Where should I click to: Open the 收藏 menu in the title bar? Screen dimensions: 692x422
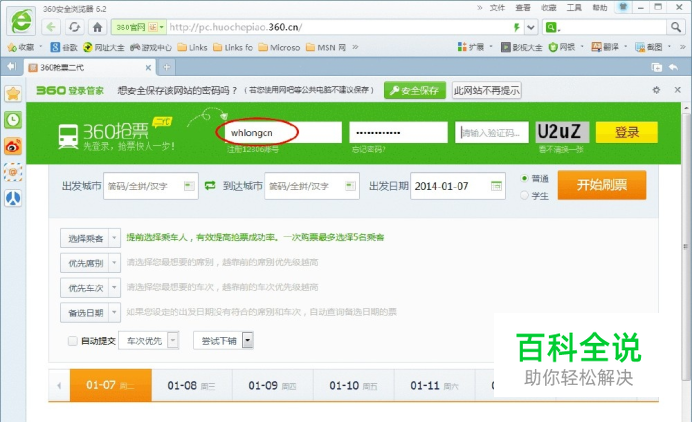tap(549, 8)
